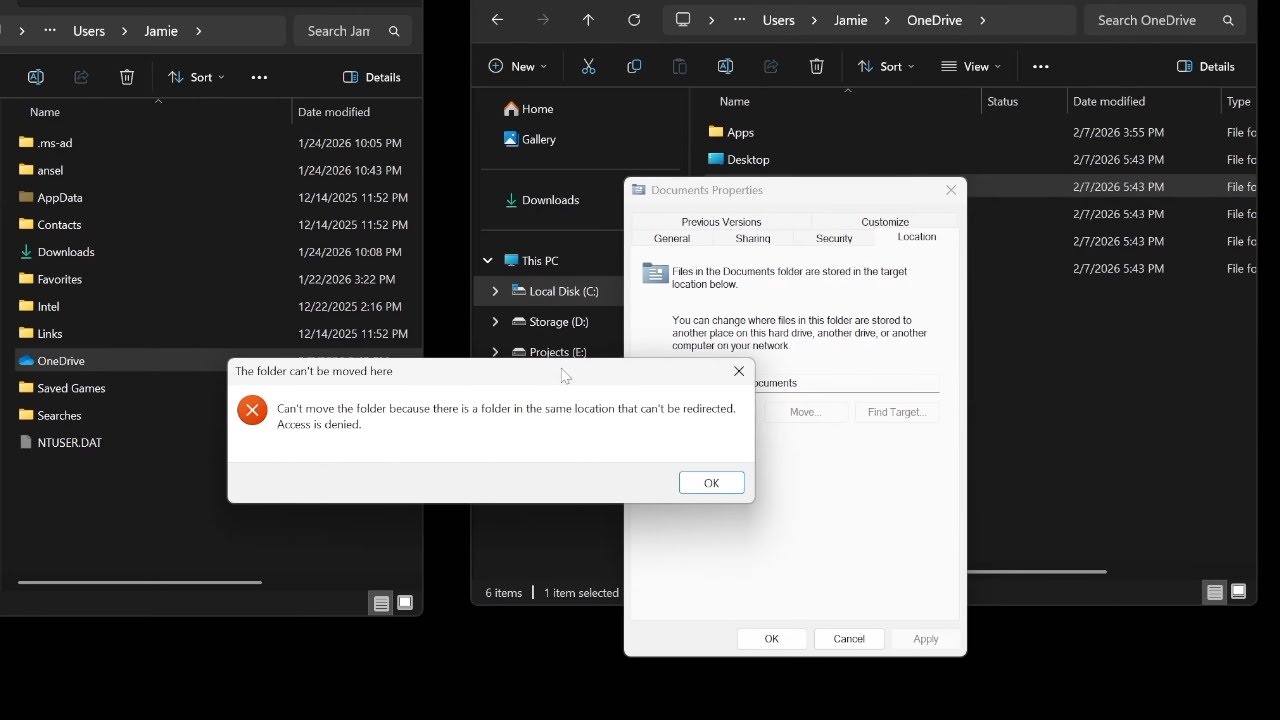1280x720 pixels.
Task: Open the Sharing tab in Documents Properties
Action: click(753, 238)
